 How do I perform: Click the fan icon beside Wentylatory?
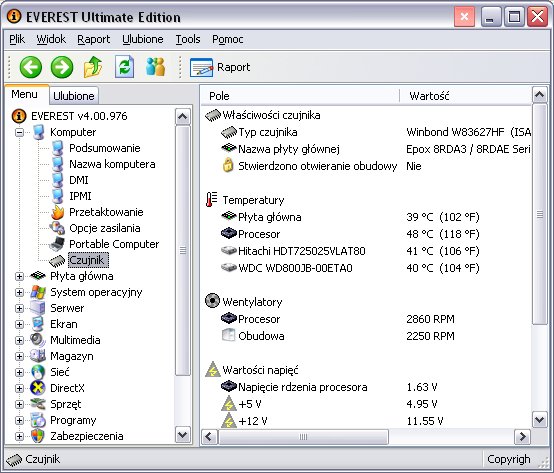point(212,301)
